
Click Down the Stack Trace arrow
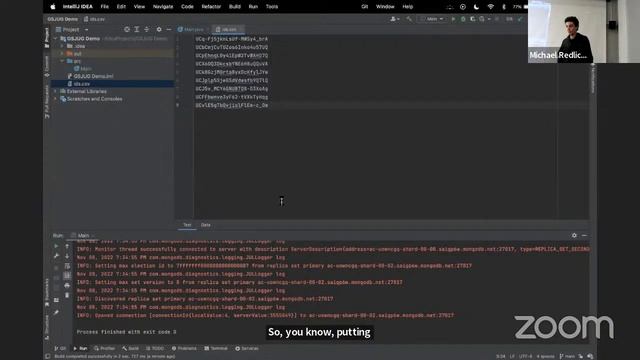pos(67,256)
